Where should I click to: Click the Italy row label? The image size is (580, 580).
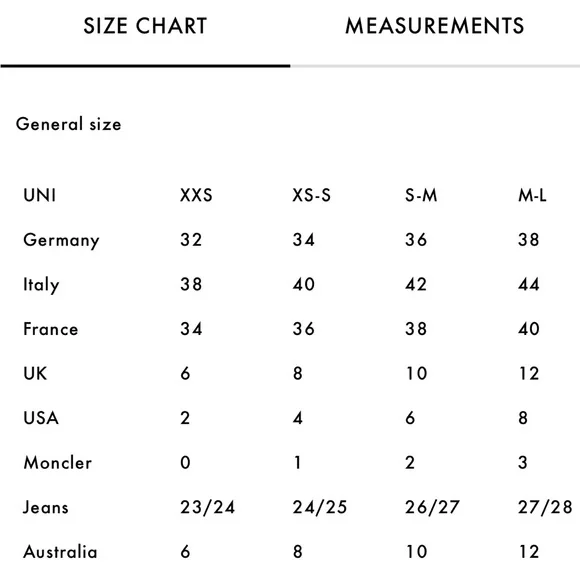(41, 285)
